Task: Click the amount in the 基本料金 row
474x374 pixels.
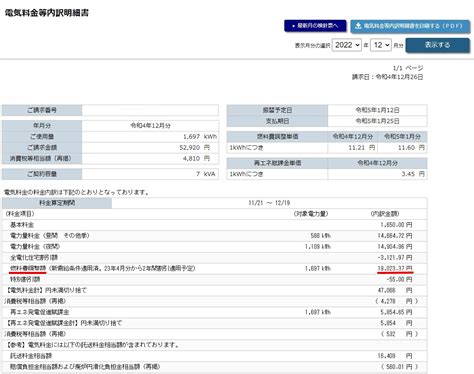Action: [396, 225]
